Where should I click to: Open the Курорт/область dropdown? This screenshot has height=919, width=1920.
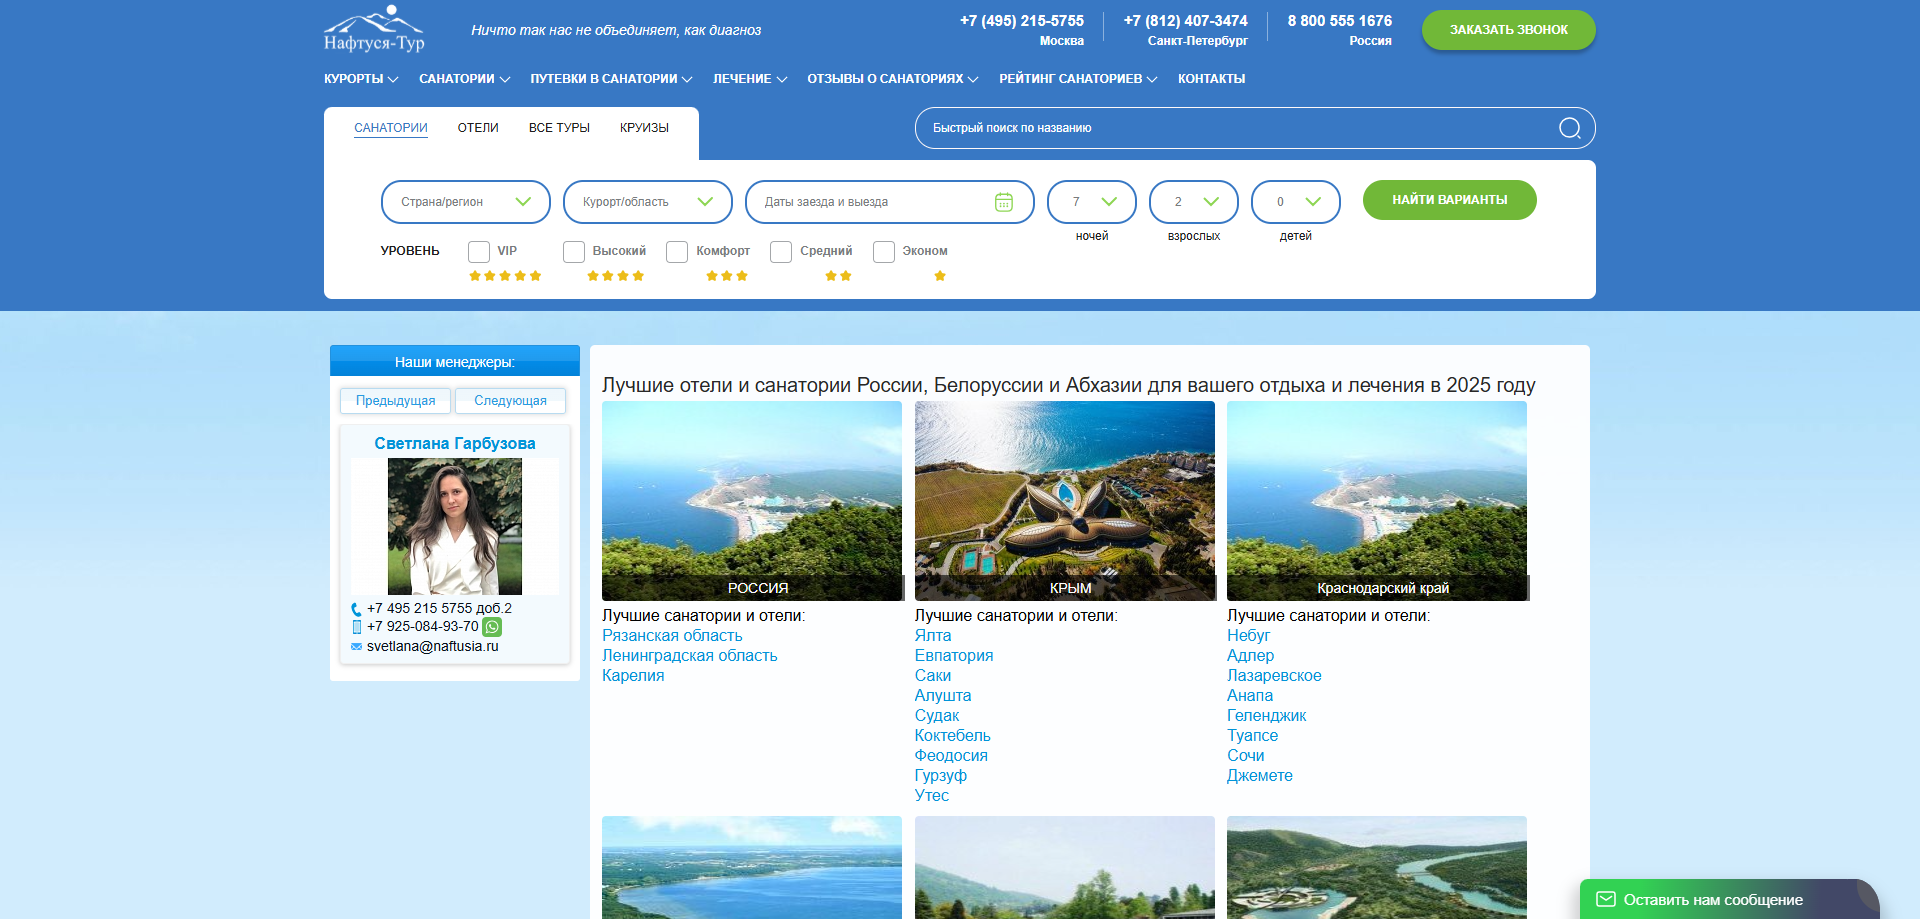pyautogui.click(x=648, y=202)
